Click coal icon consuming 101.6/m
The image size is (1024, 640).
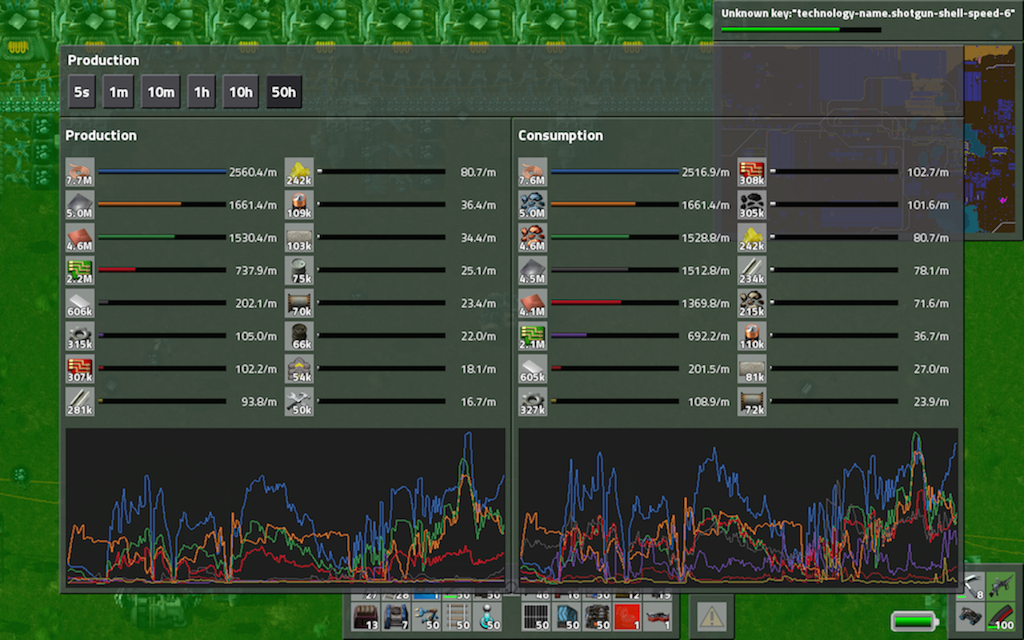tap(752, 205)
